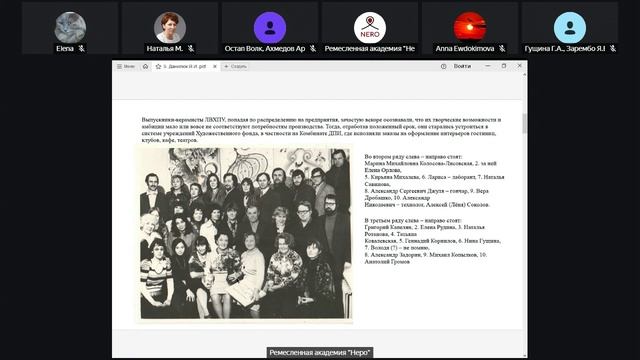The image size is (640, 360).
Task: Minimize the PDF viewer window
Action: (488, 66)
